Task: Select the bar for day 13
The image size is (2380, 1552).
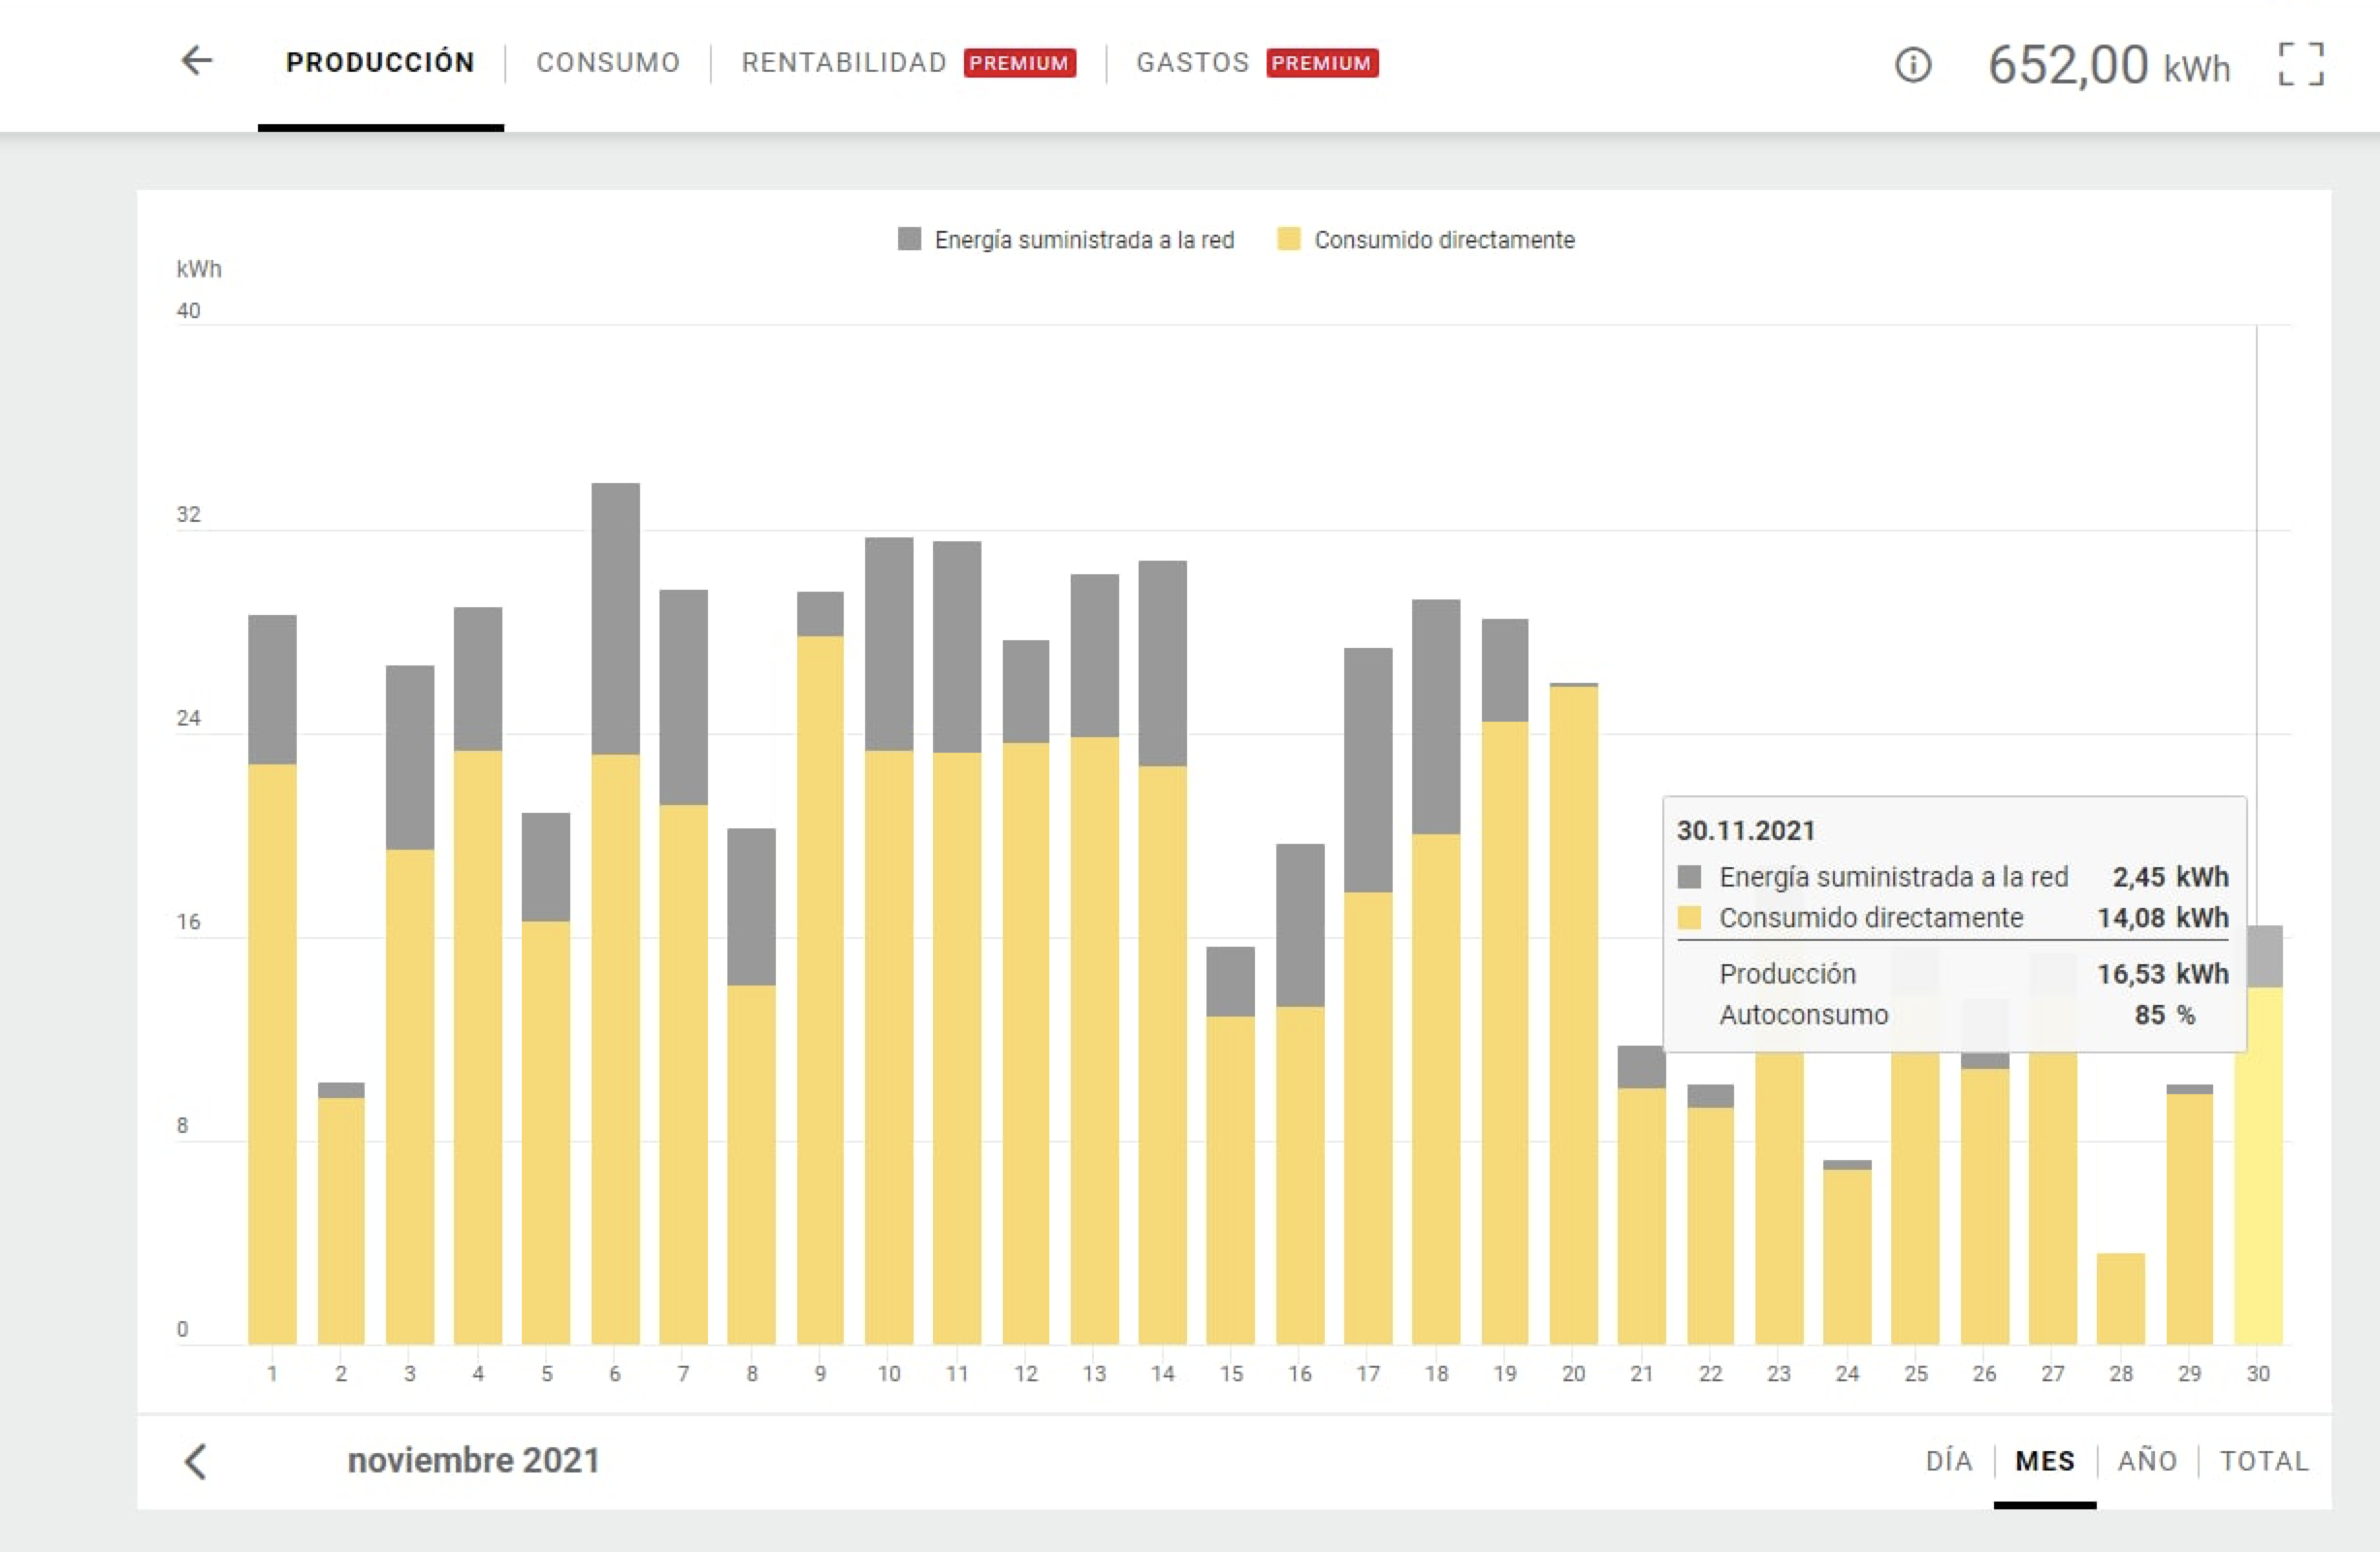Action: pos(1094,959)
